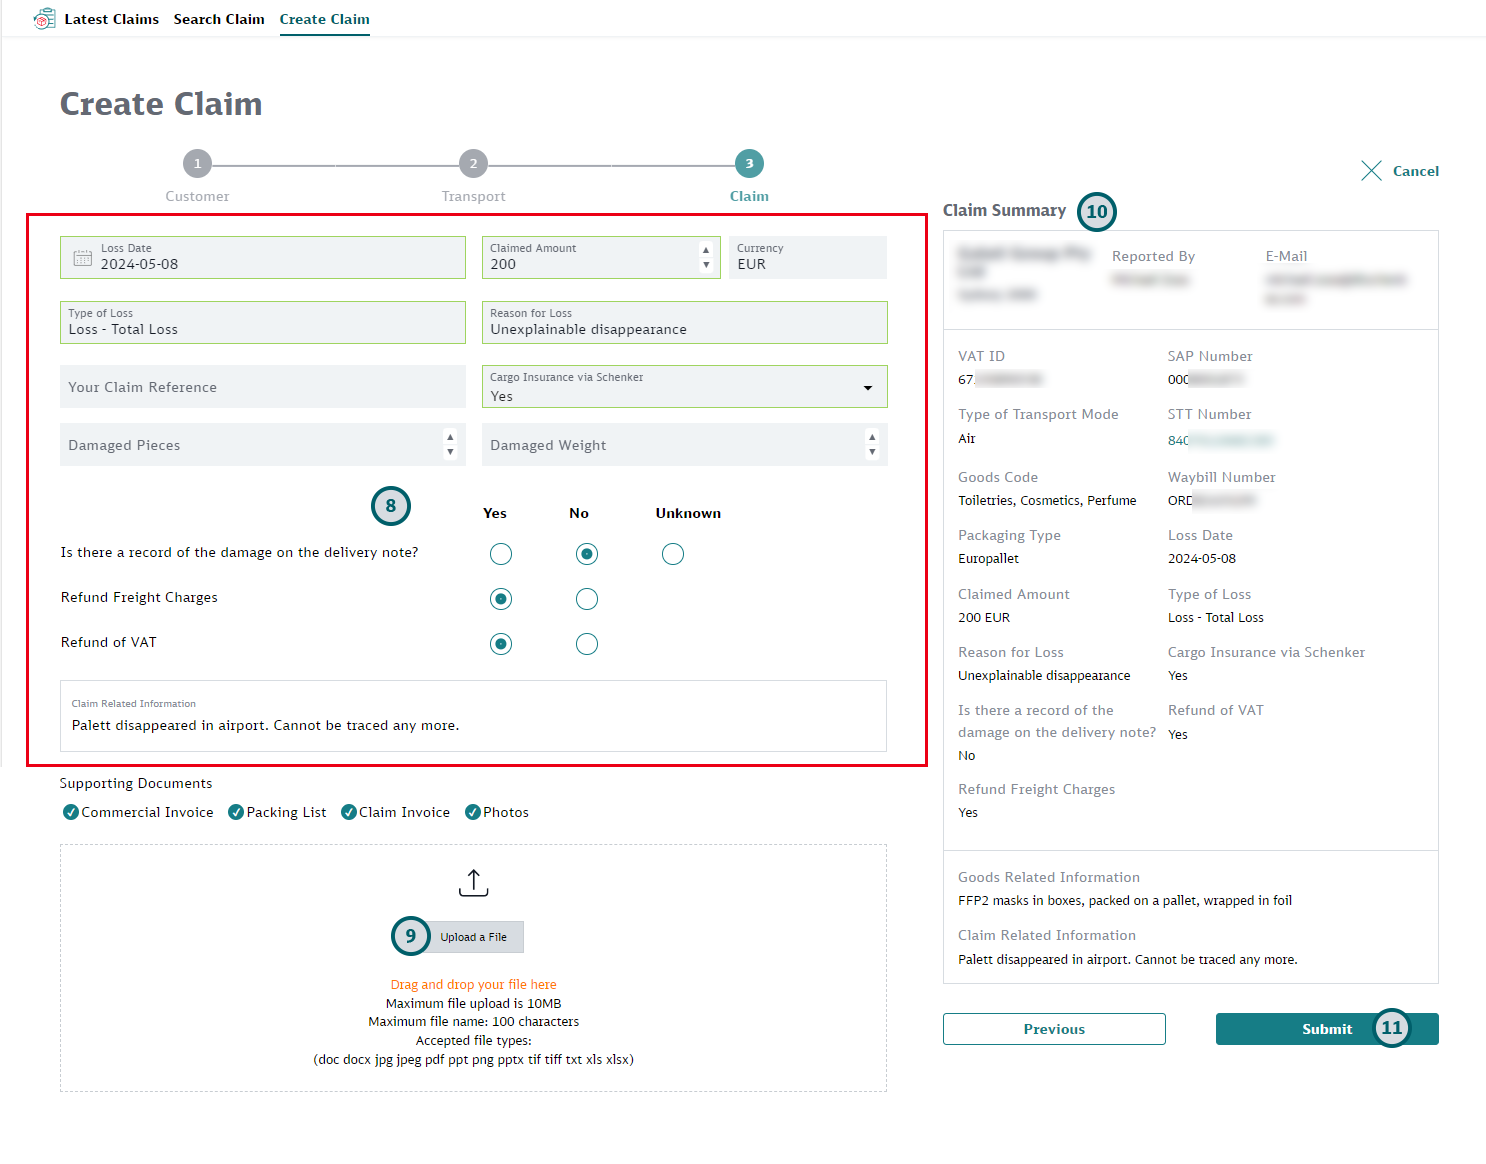1486x1164 pixels.
Task: Increment Claimed Amount with the up arrow
Action: tap(706, 251)
